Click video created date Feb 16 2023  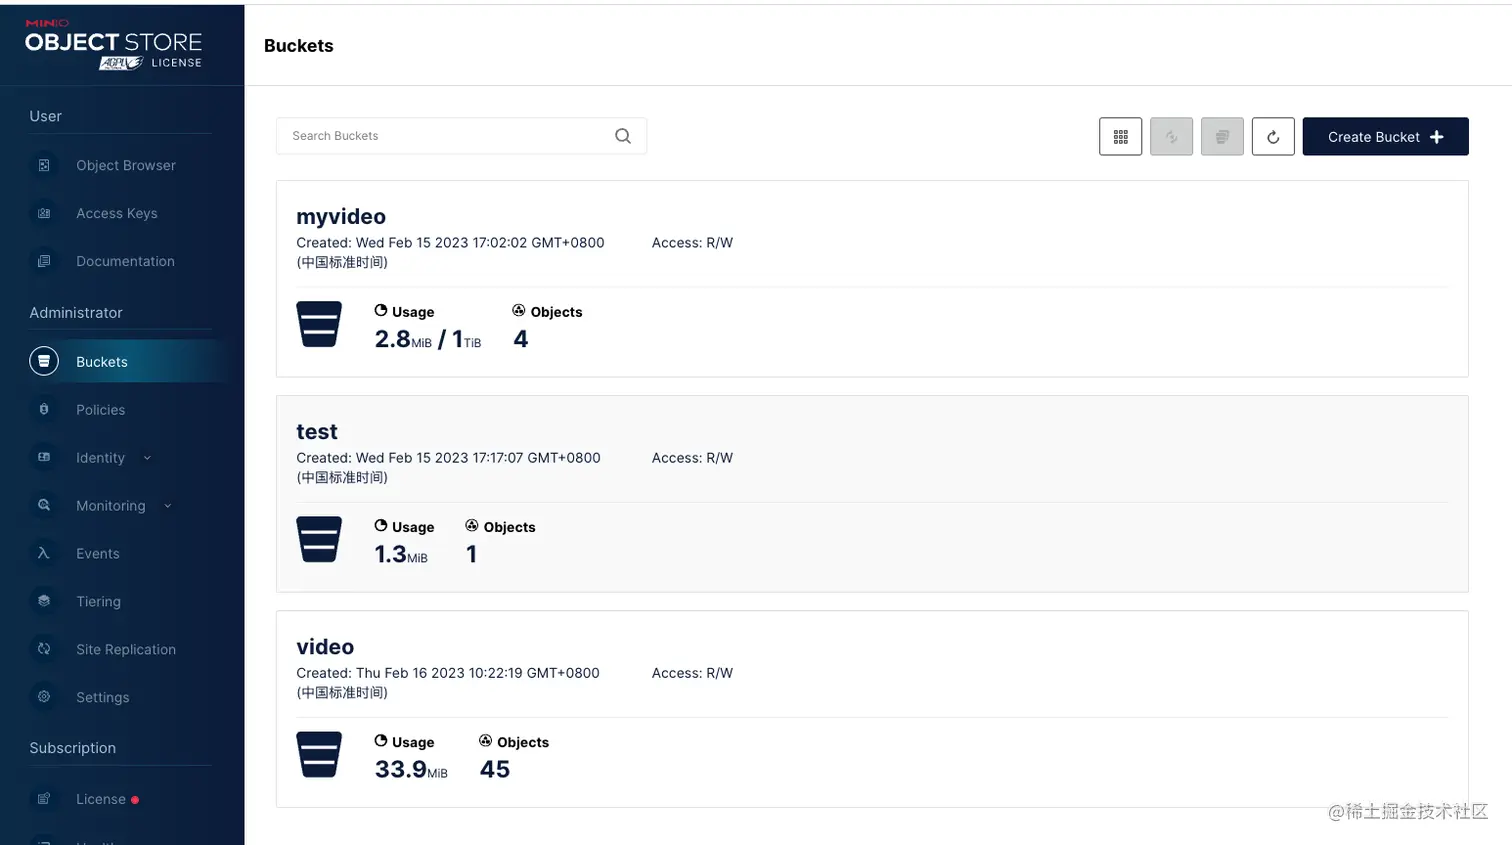448,682
